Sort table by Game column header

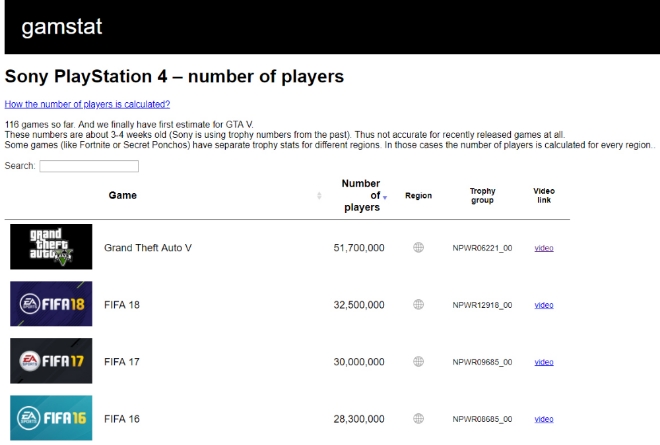pyautogui.click(x=122, y=195)
